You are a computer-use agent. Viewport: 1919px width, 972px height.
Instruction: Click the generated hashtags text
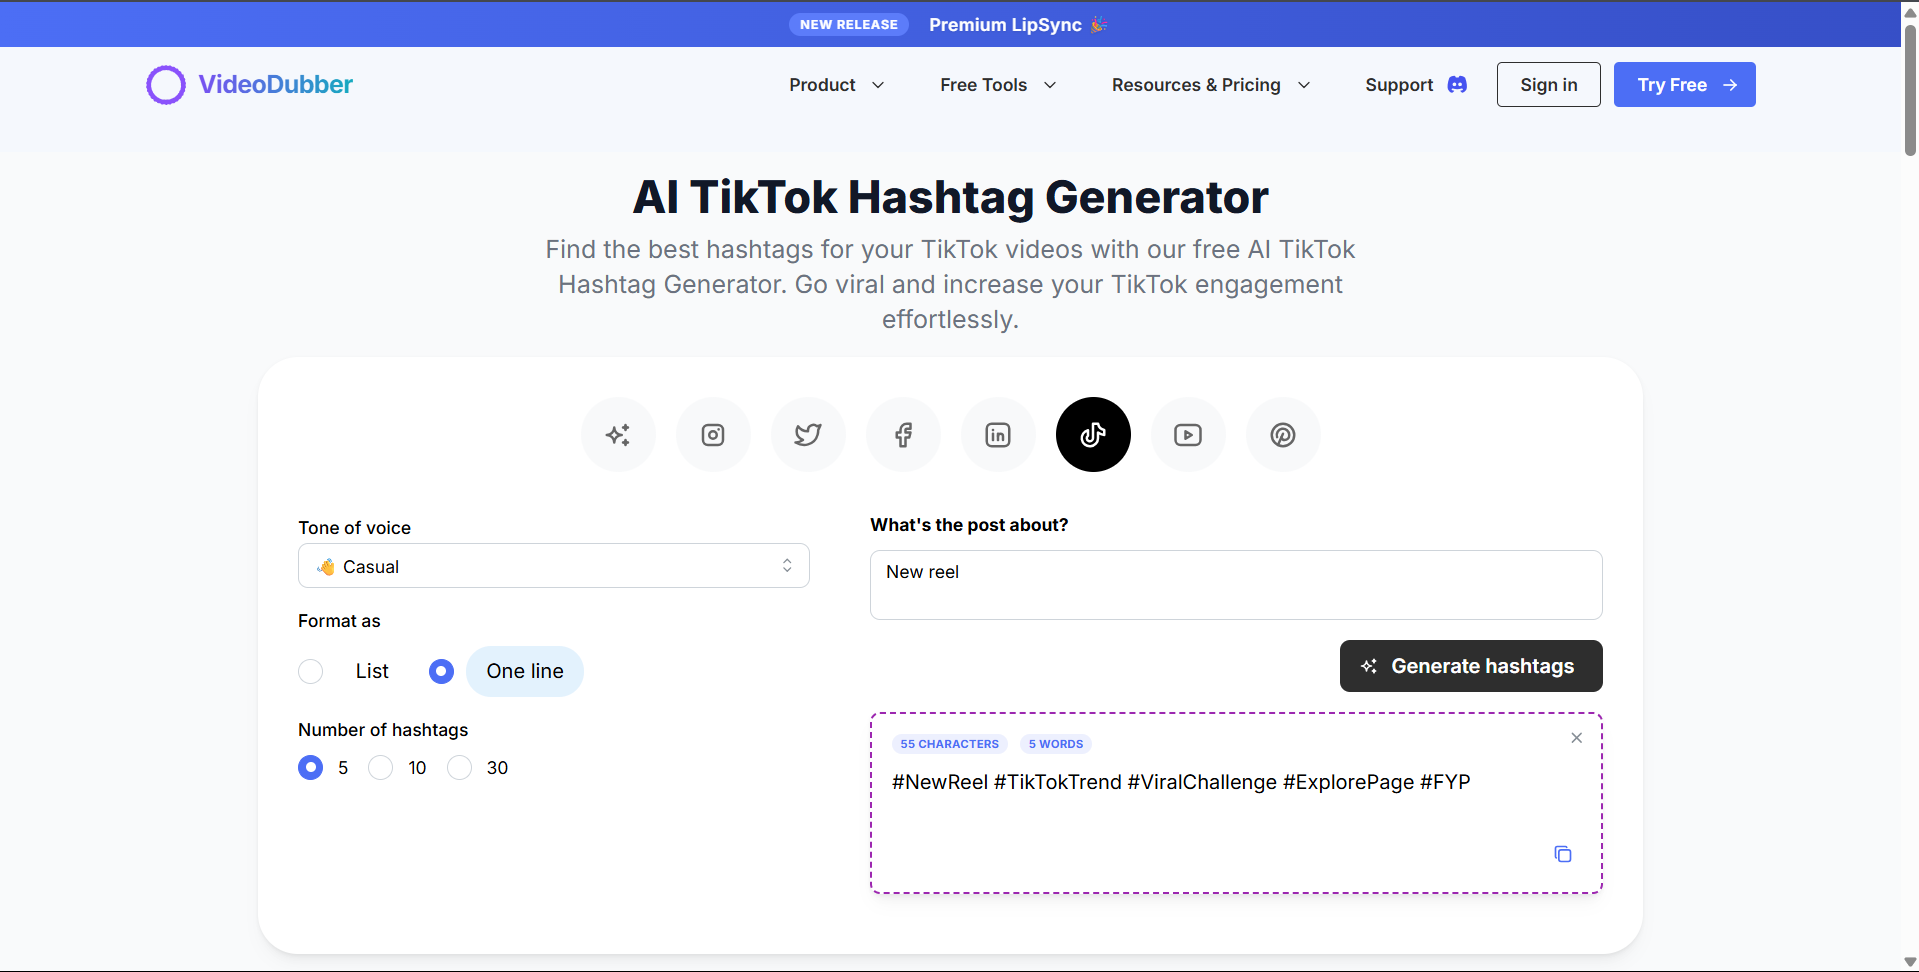click(1181, 782)
